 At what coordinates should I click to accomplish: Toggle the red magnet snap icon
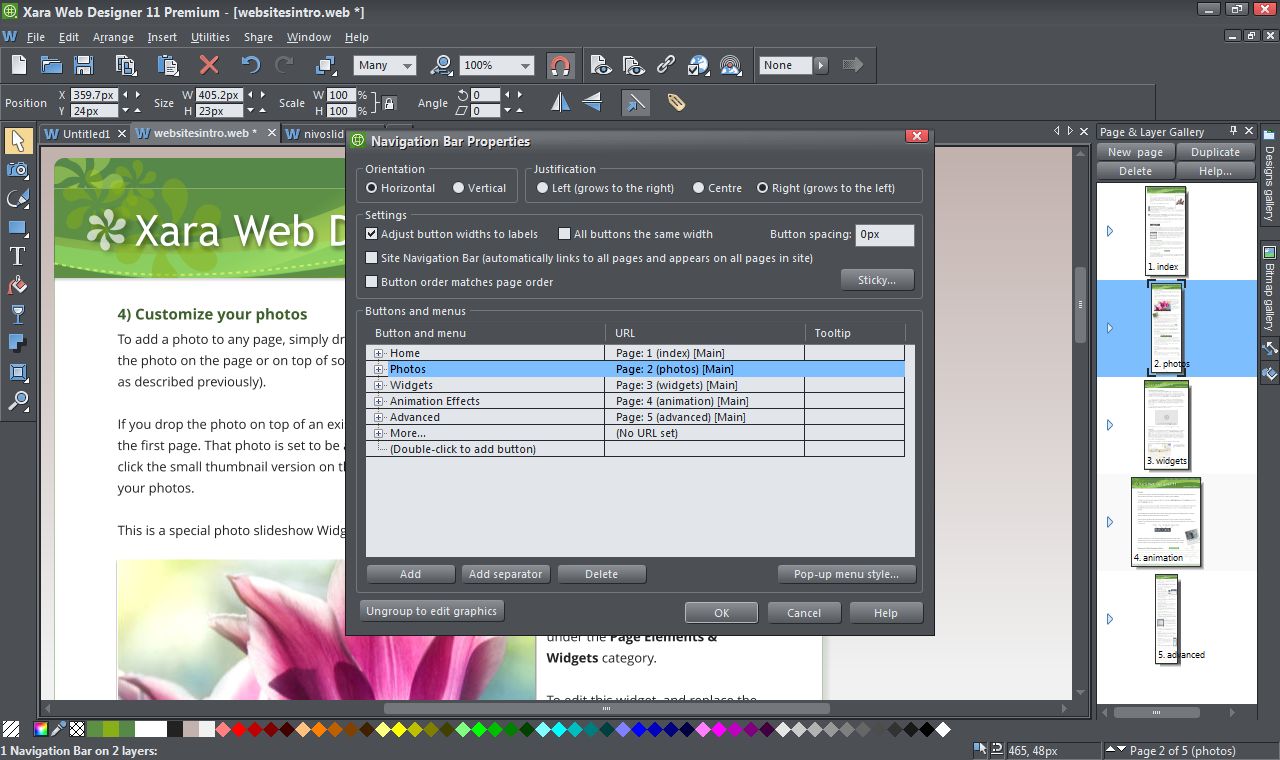[x=561, y=65]
